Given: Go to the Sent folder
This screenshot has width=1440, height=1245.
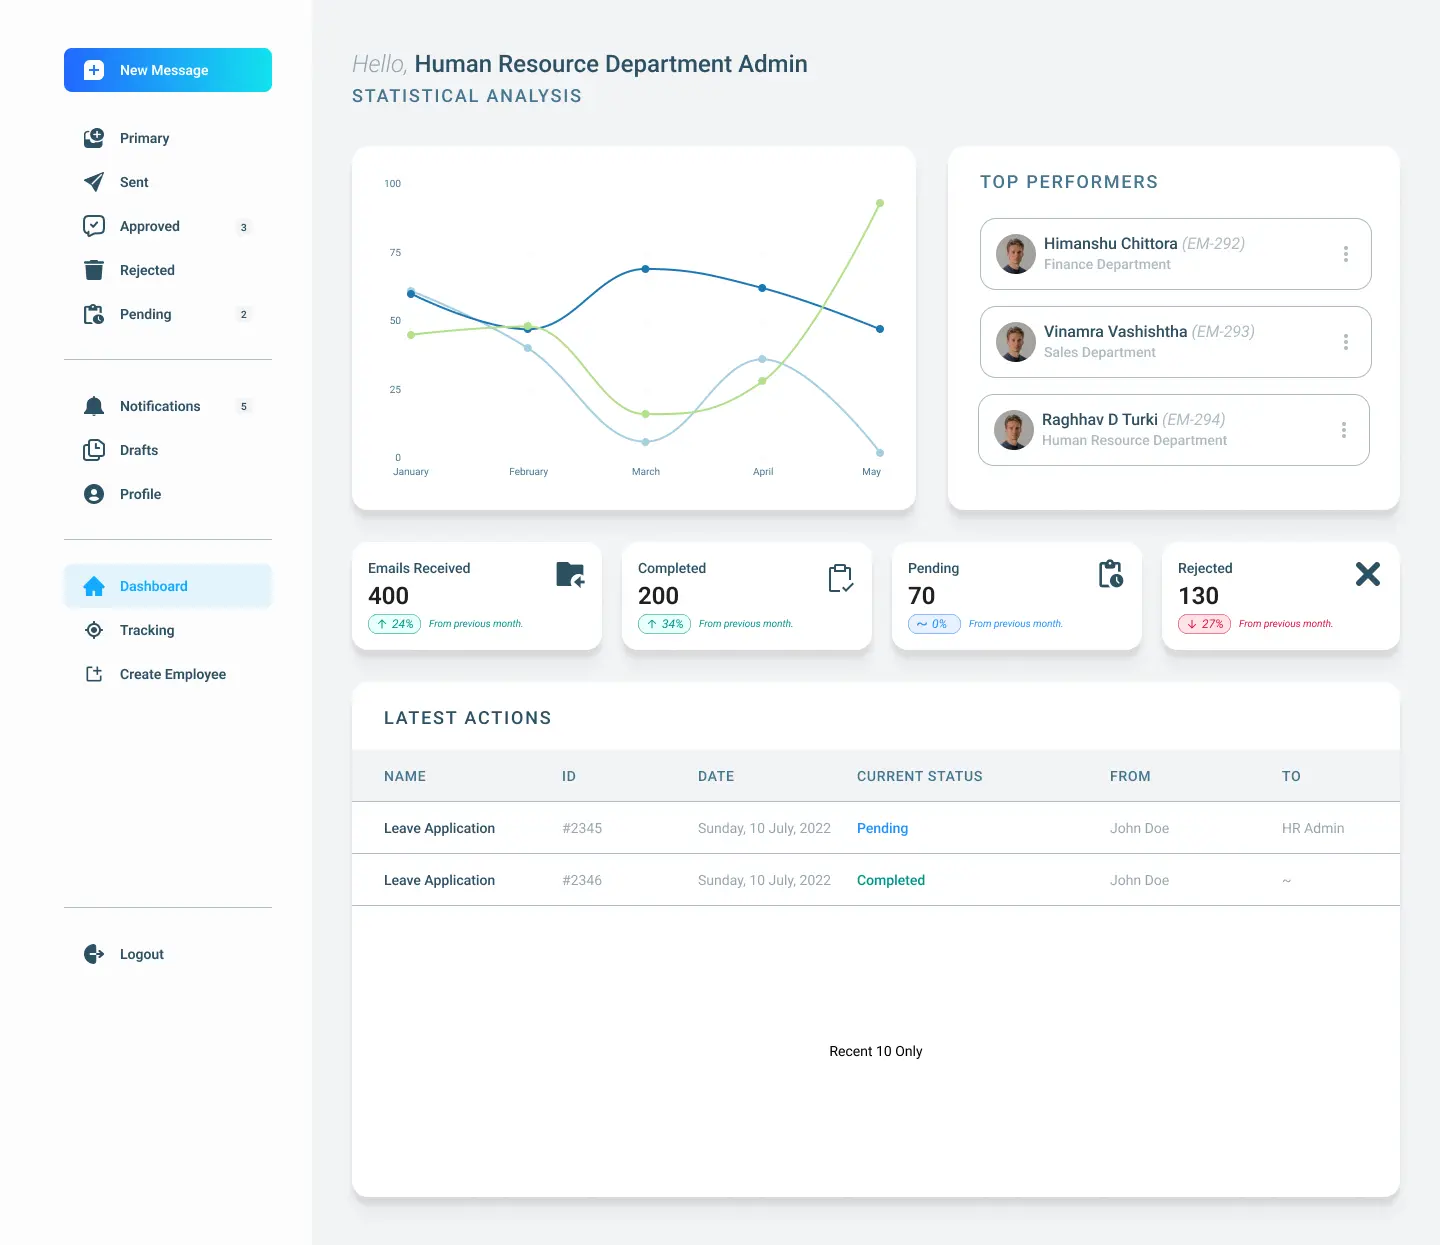Looking at the screenshot, I should (x=134, y=182).
